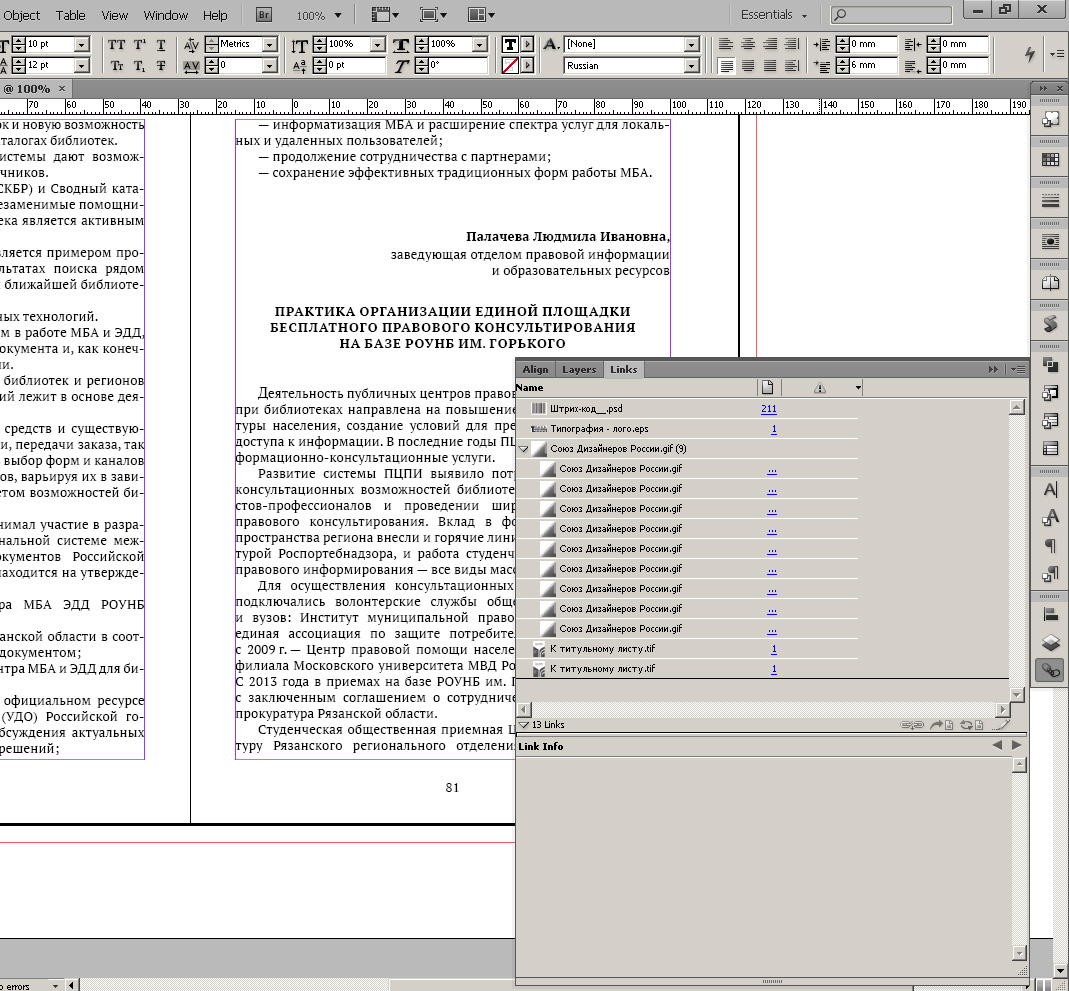
Task: Open Table menu
Action: pos(70,15)
